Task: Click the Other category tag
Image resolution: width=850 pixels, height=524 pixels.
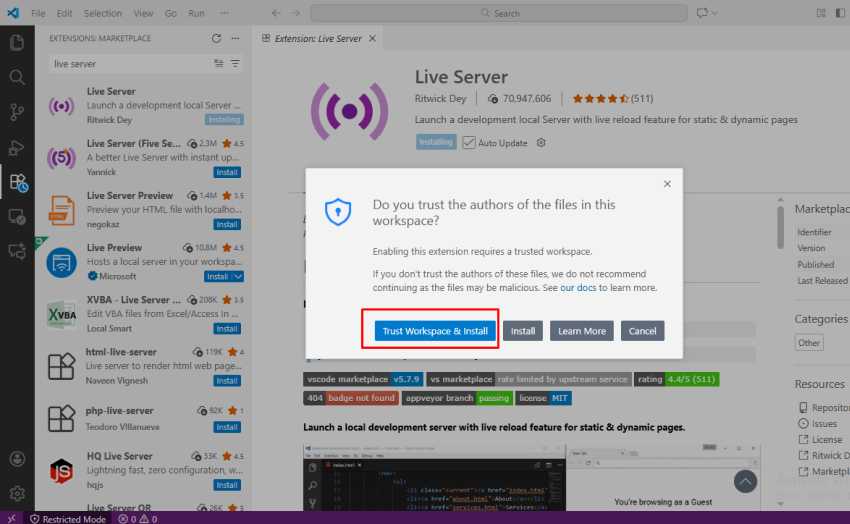Action: coord(809,342)
